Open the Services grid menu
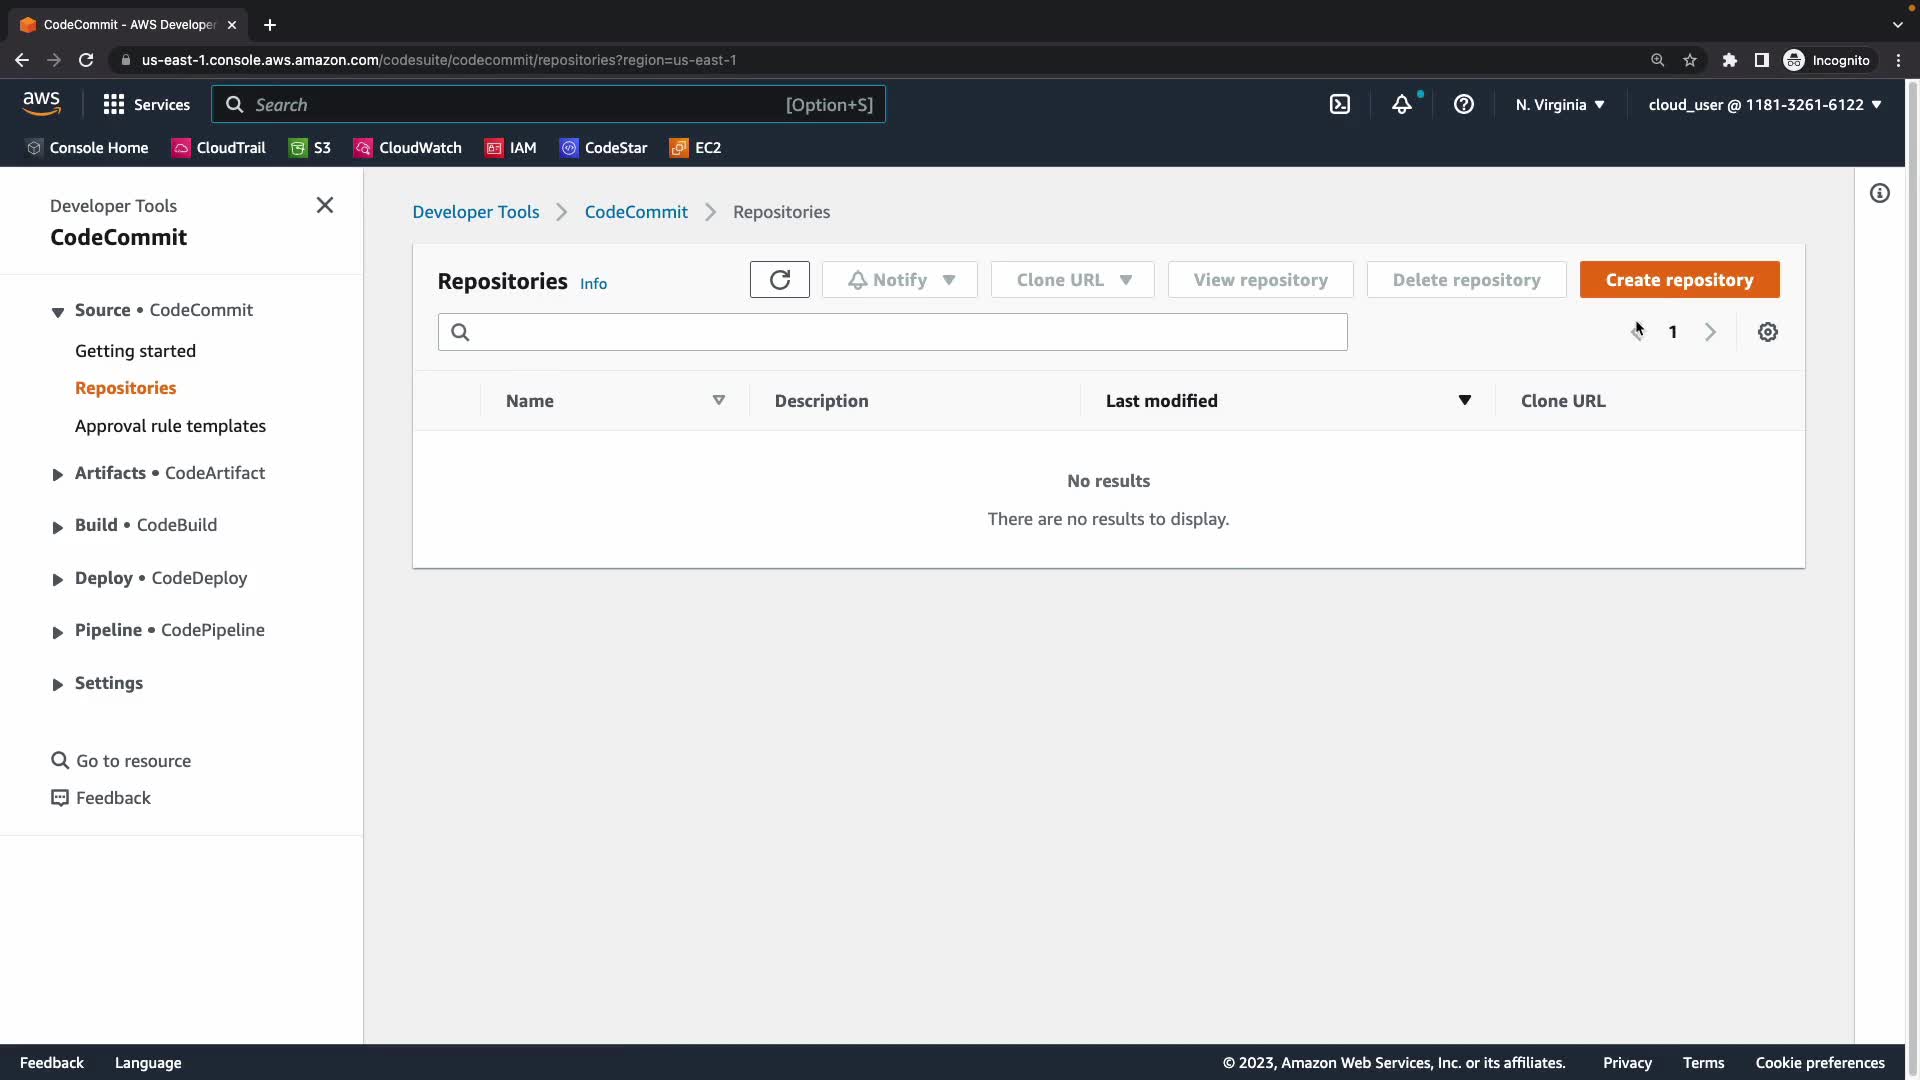The height and width of the screenshot is (1080, 1920). [146, 104]
